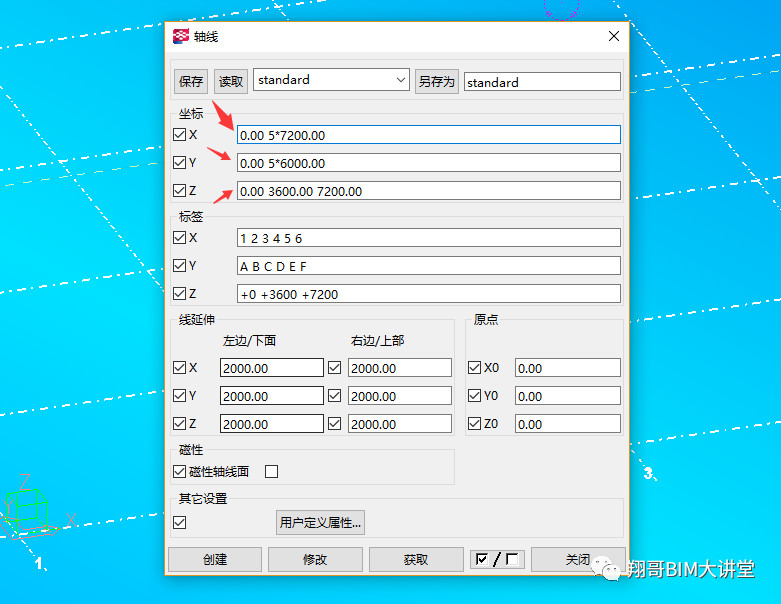Uncheck the X coordinate checkbox
Image resolution: width=781 pixels, height=604 pixels.
[180, 134]
